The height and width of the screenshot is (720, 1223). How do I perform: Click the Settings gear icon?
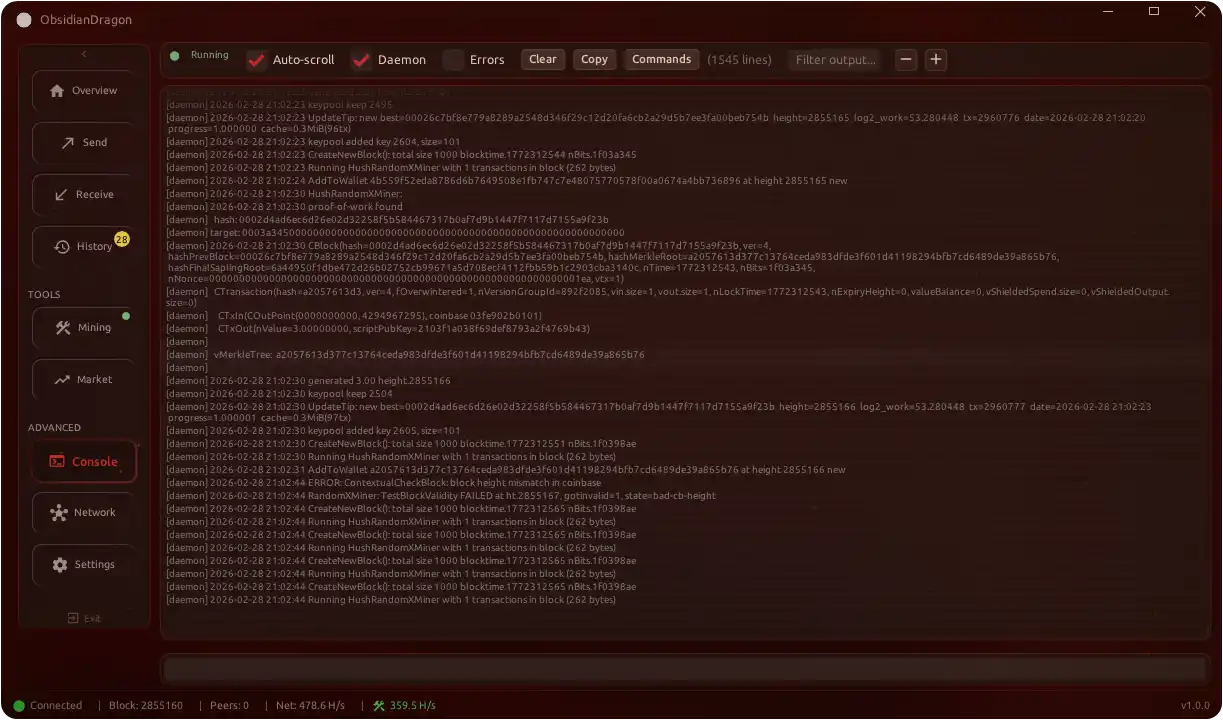60,565
